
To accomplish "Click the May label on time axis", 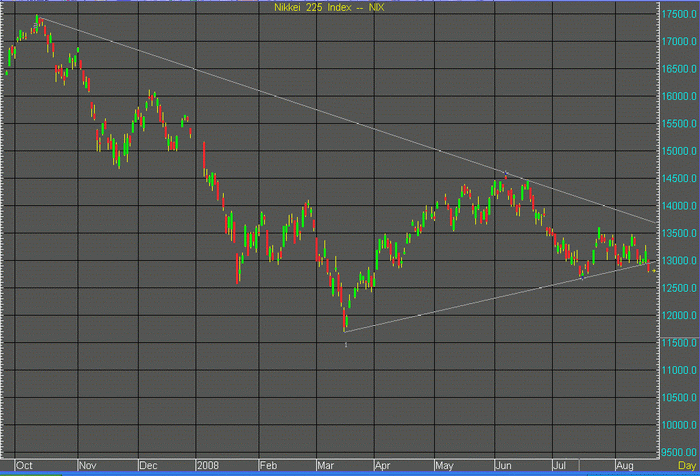I will 444,466.
